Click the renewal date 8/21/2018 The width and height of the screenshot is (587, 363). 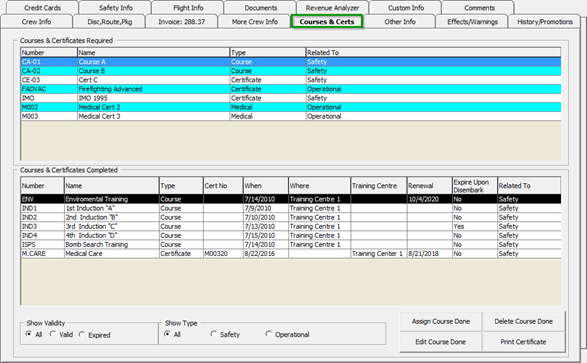click(429, 253)
